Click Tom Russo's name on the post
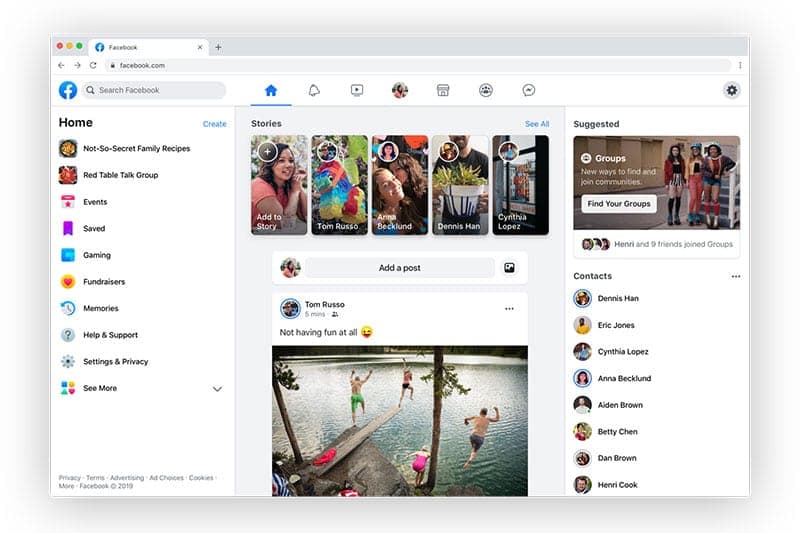The width and height of the screenshot is (800, 533). pos(324,304)
